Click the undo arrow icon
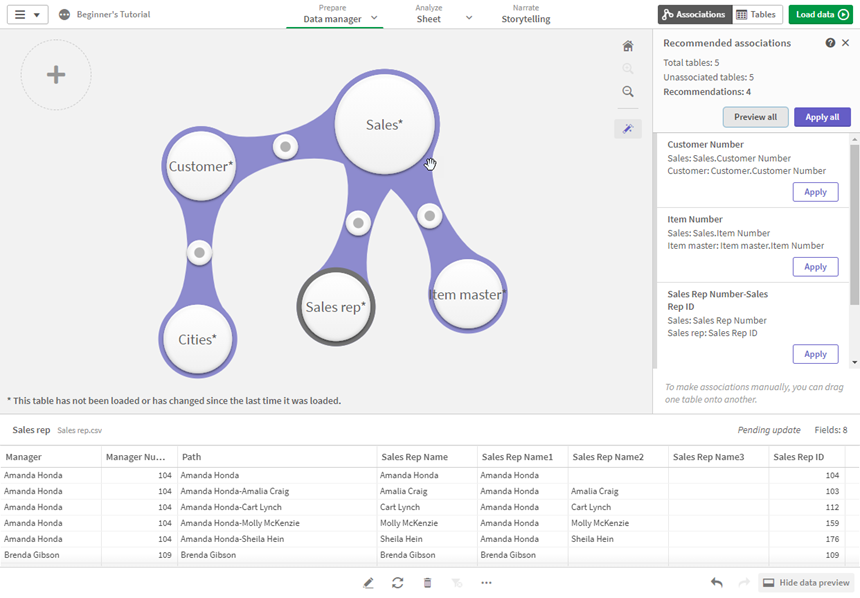The height and width of the screenshot is (598, 860). [x=717, y=583]
